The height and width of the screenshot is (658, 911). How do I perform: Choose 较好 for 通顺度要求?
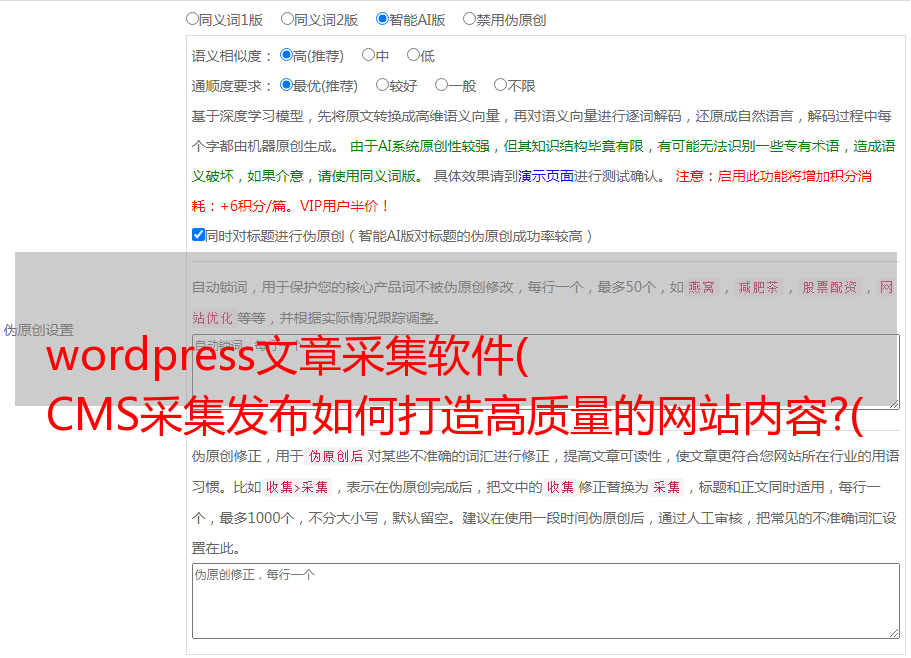click(x=382, y=85)
